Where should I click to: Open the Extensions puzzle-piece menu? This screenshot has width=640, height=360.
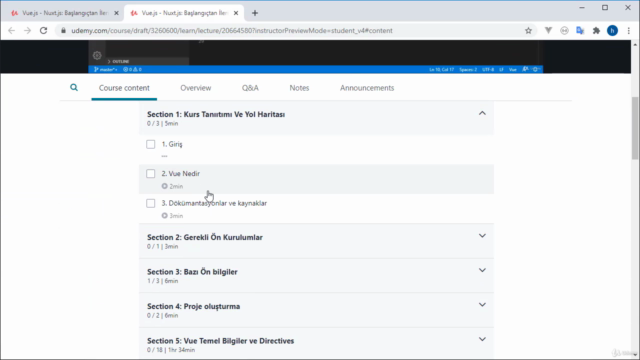[x=596, y=31]
